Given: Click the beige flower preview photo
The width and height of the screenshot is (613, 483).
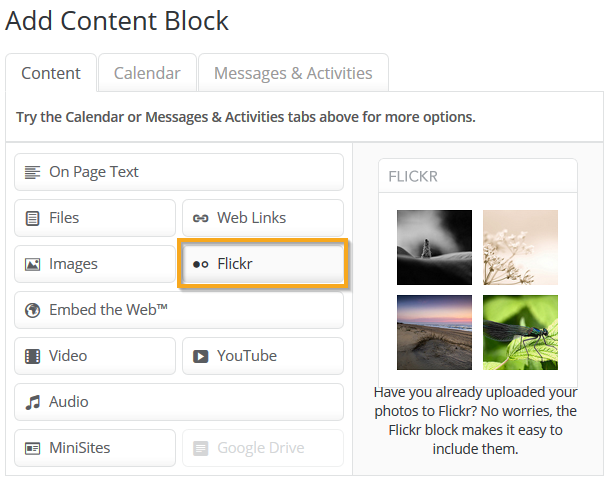Looking at the screenshot, I should (520, 247).
